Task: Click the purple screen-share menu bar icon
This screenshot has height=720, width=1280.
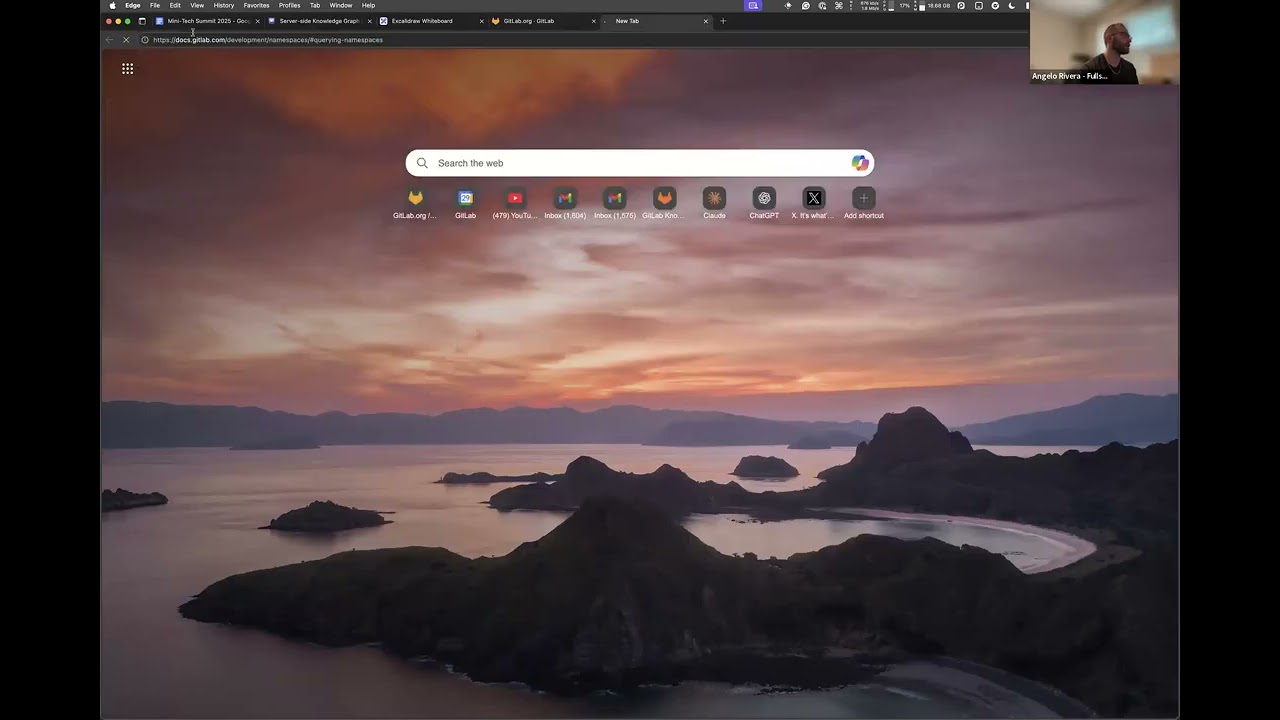Action: click(753, 5)
